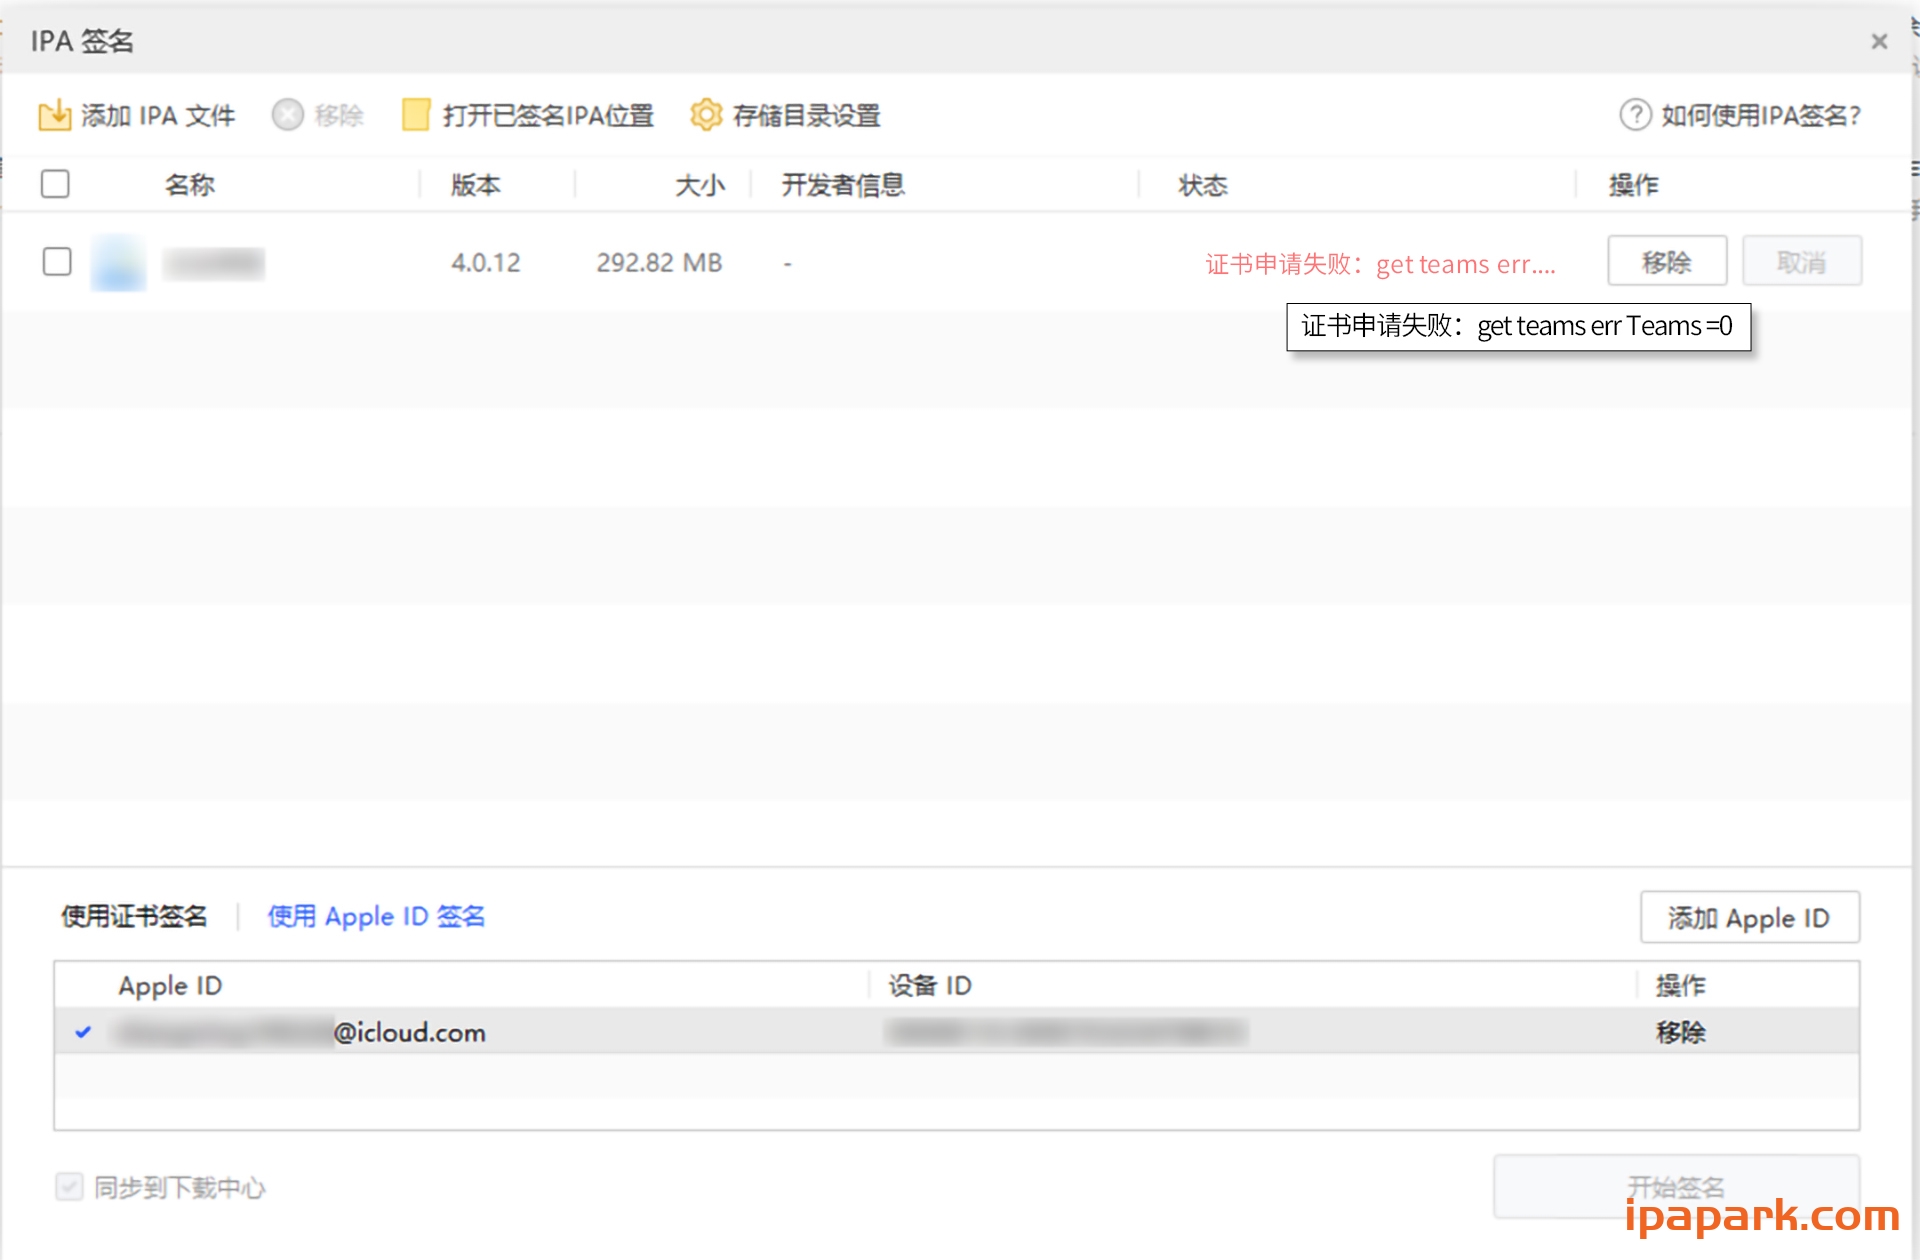This screenshot has height=1260, width=1920.
Task: Check the checkbox for the 4.0.12 app row
Action: click(57, 261)
